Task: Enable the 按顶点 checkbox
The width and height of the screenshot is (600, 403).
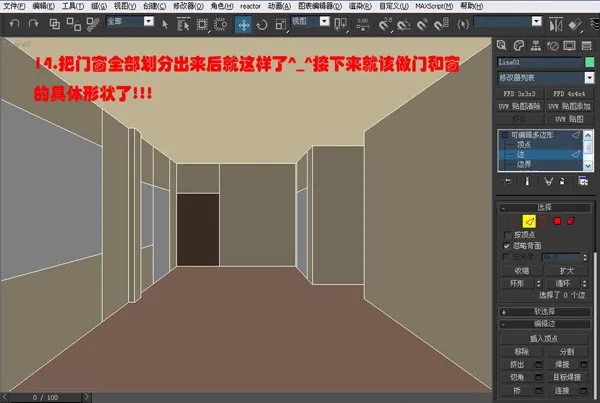Action: click(x=507, y=235)
